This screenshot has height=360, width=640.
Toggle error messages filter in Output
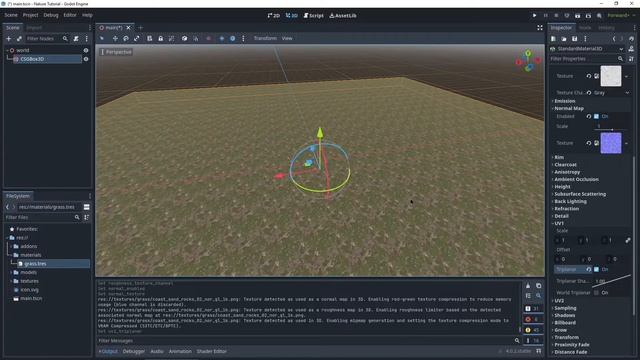point(532,319)
